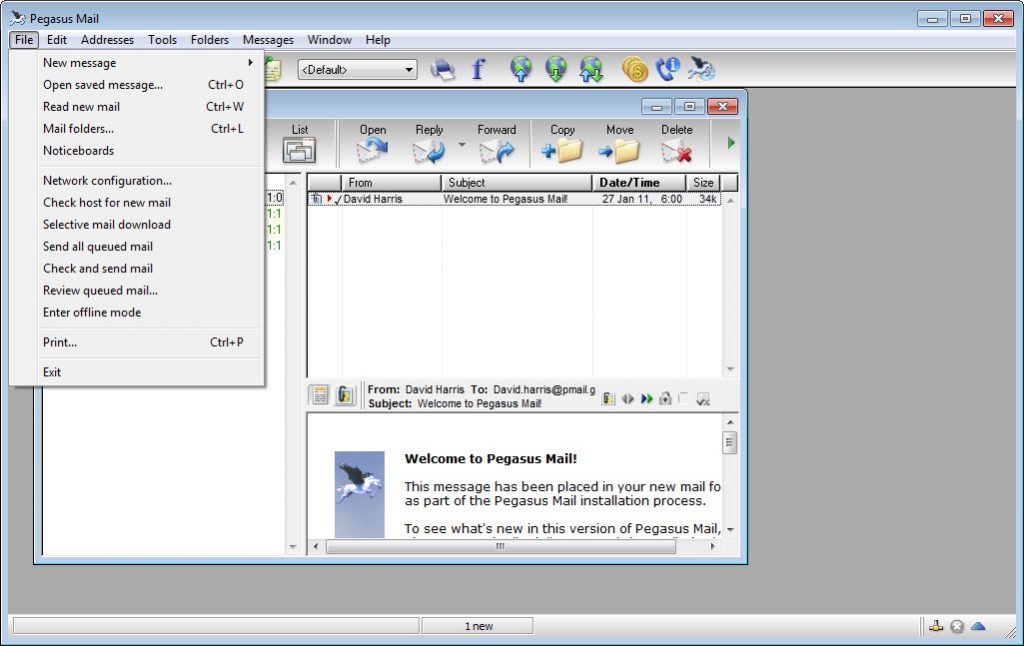Open the selected message with Open button
The height and width of the screenshot is (646, 1024).
372,143
